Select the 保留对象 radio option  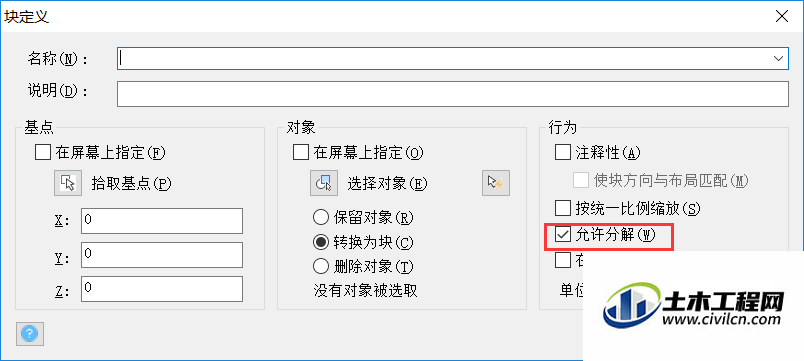coord(320,217)
